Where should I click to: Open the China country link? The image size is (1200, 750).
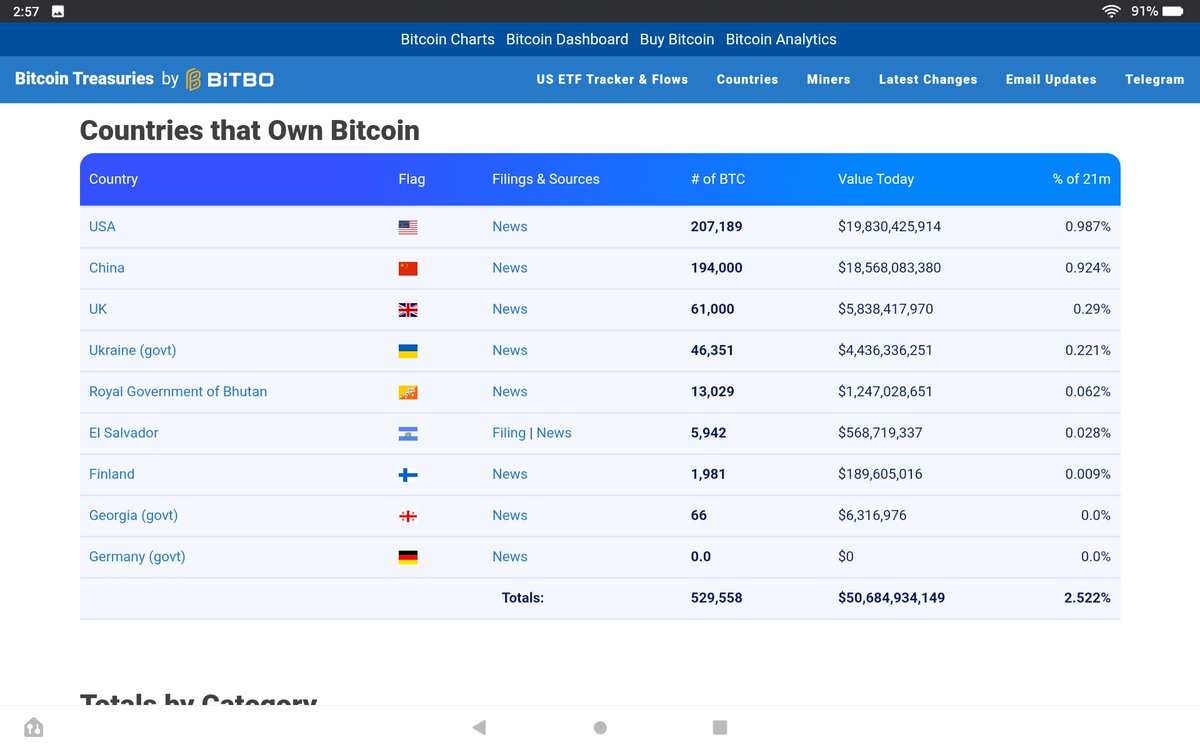(x=107, y=268)
